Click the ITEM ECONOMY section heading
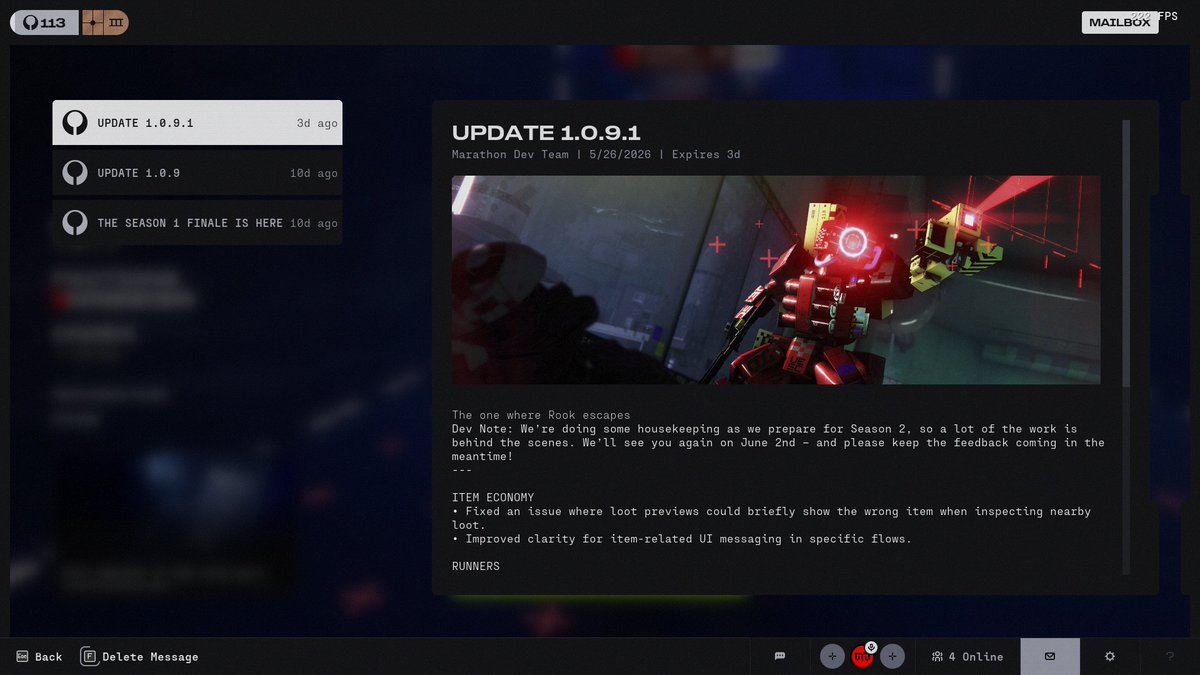The width and height of the screenshot is (1200, 675). tap(493, 497)
